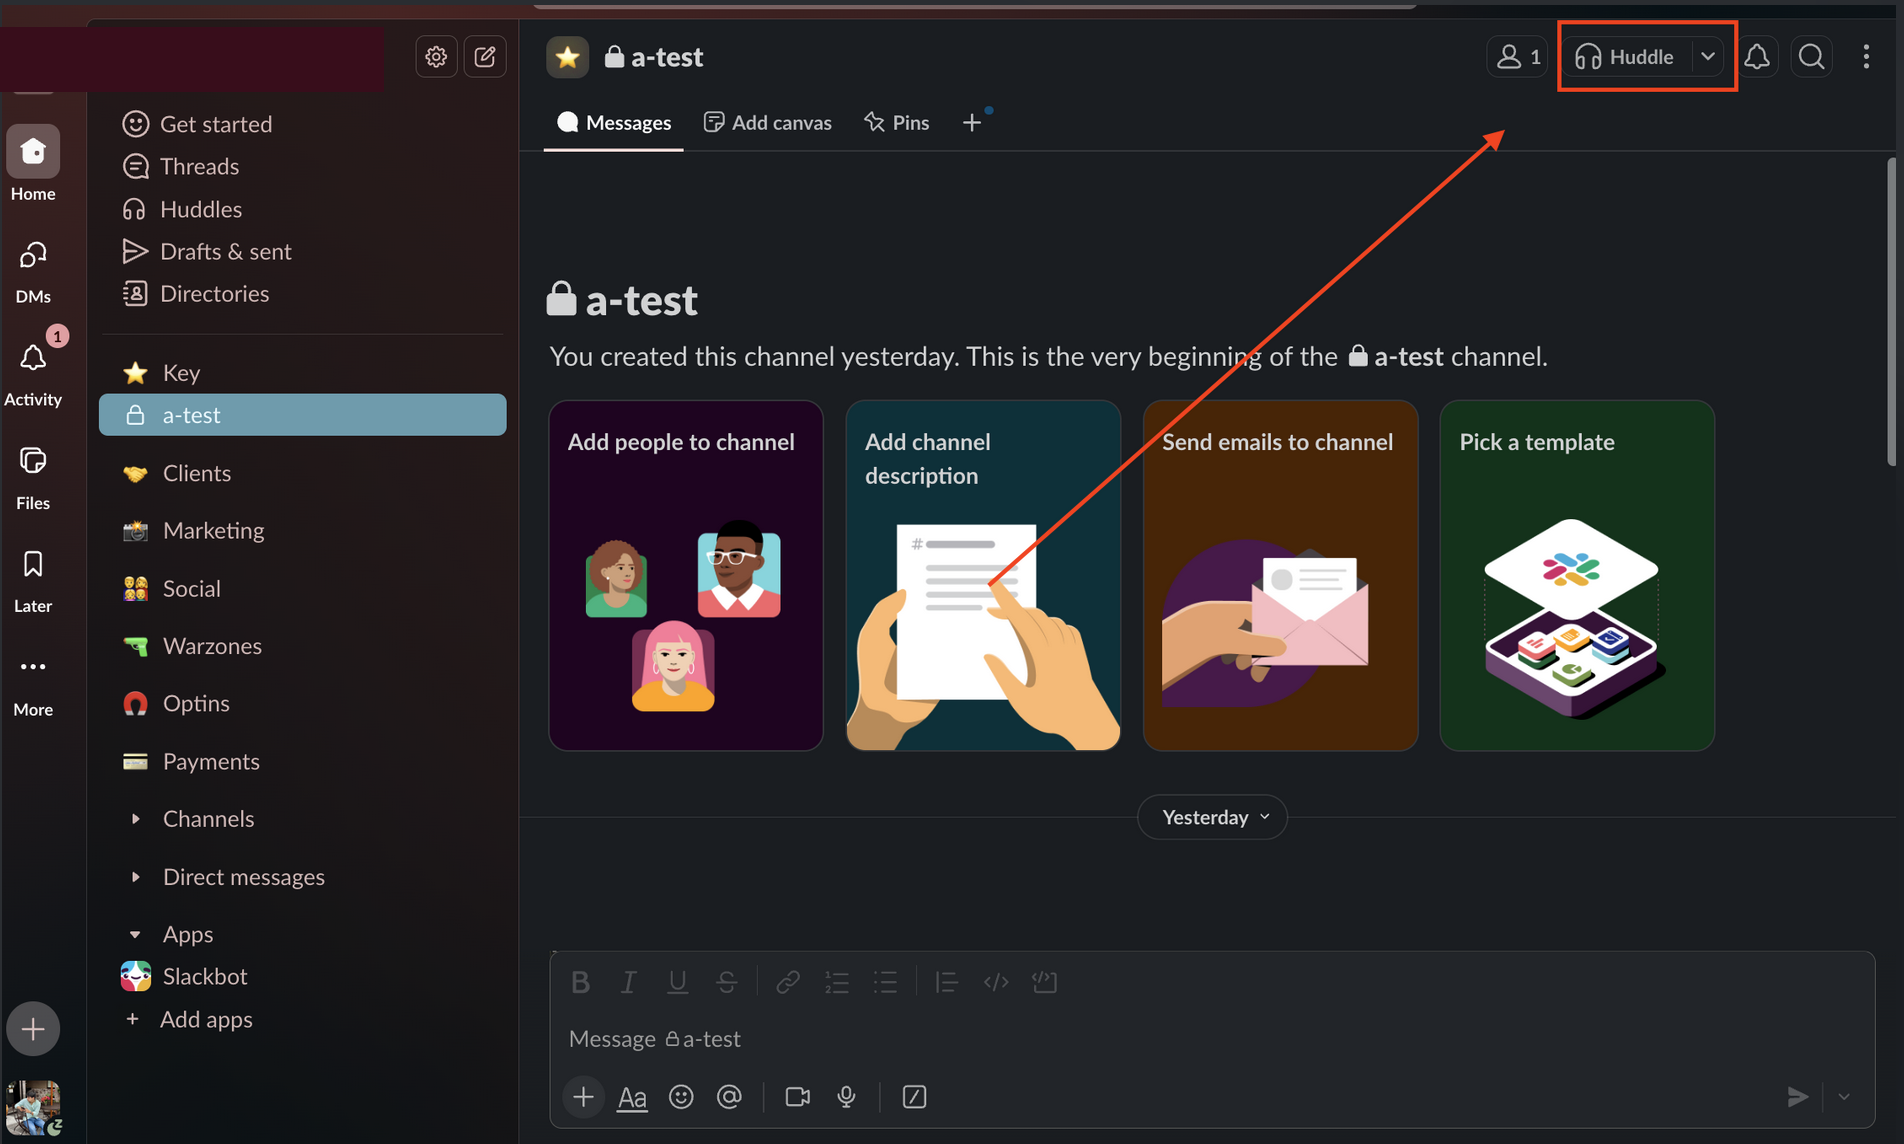This screenshot has height=1144, width=1904.
Task: Click the emoji picker icon in composer
Action: 681,1097
